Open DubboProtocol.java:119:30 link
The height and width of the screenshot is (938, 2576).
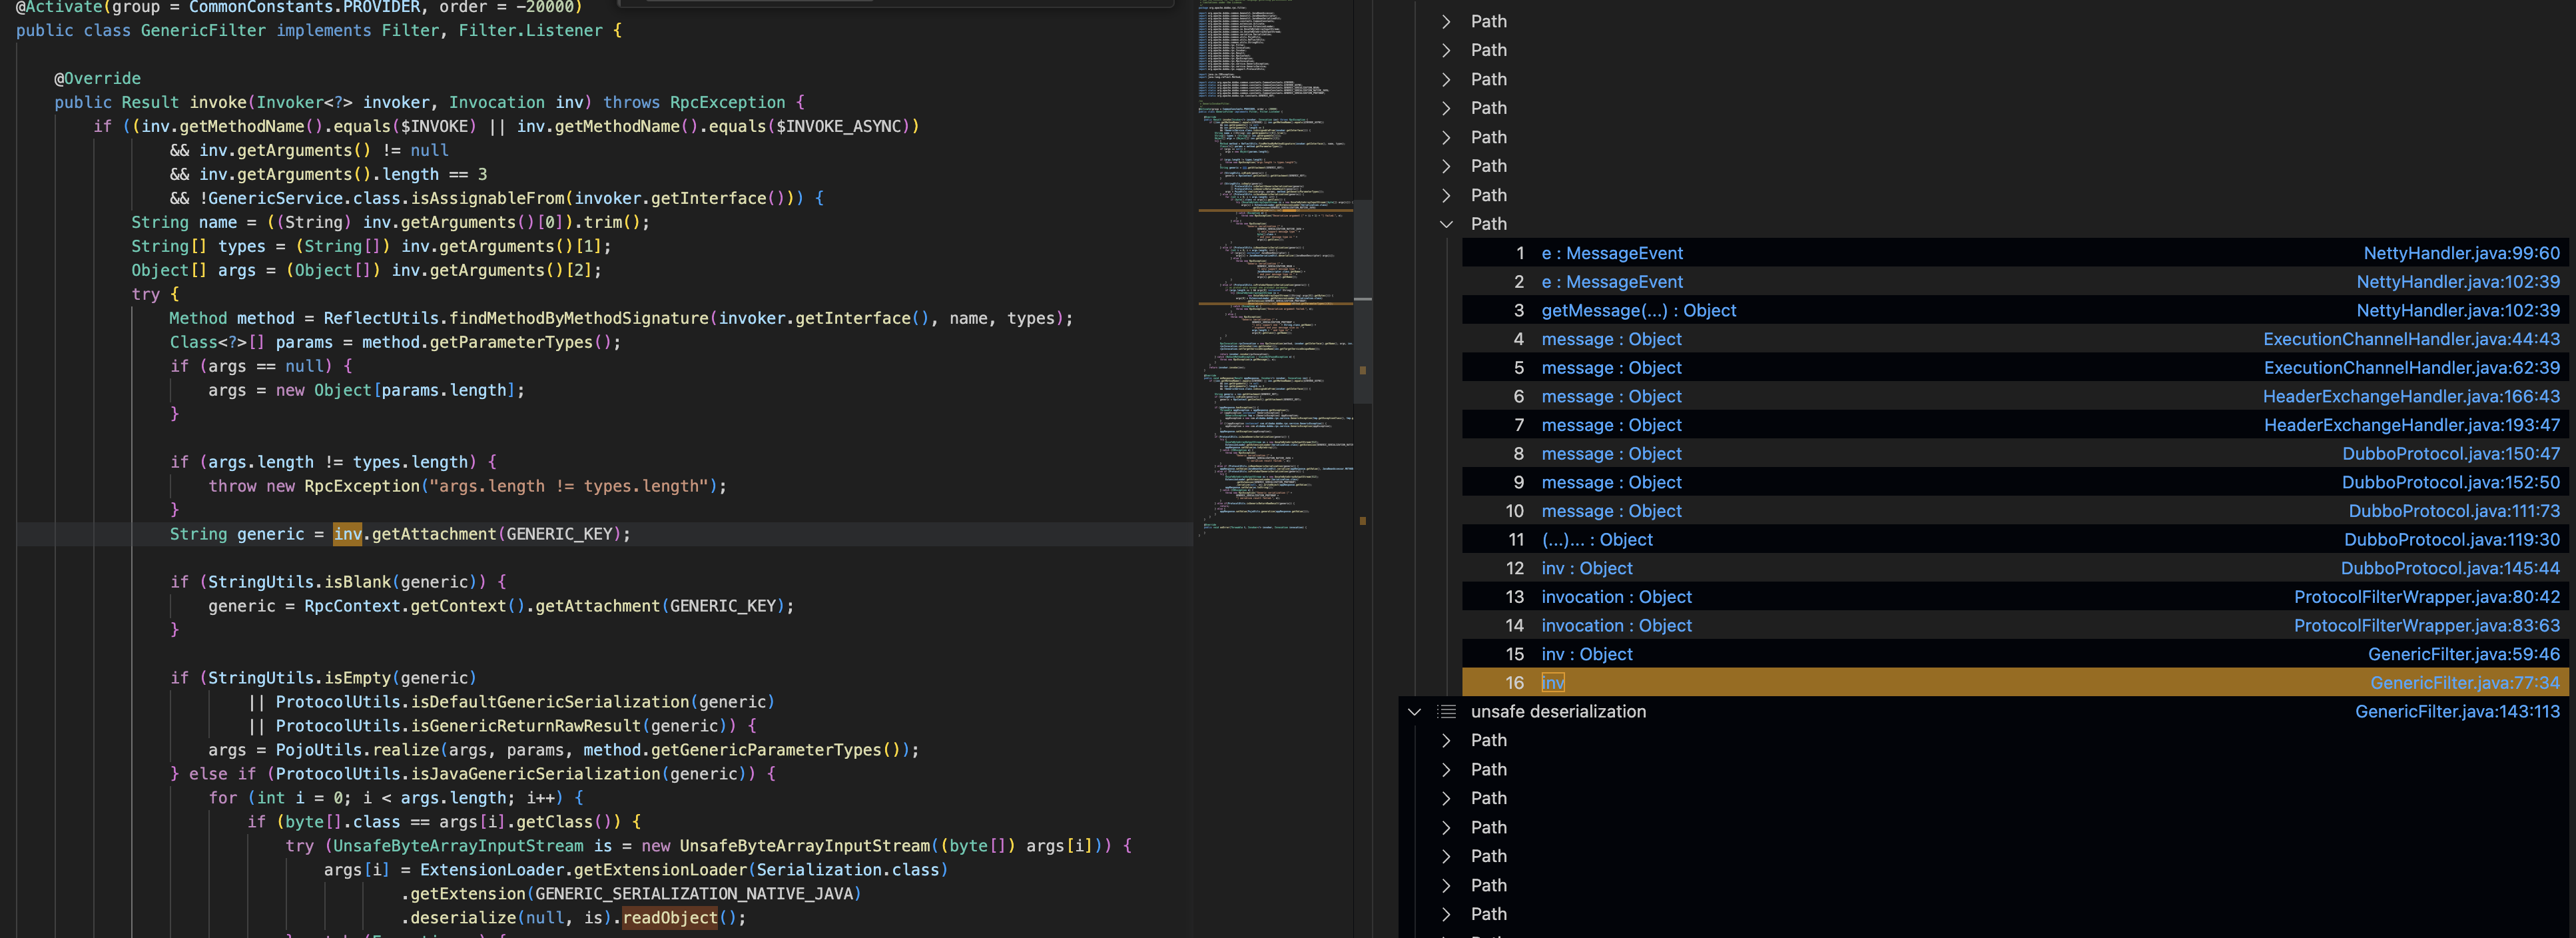2452,540
